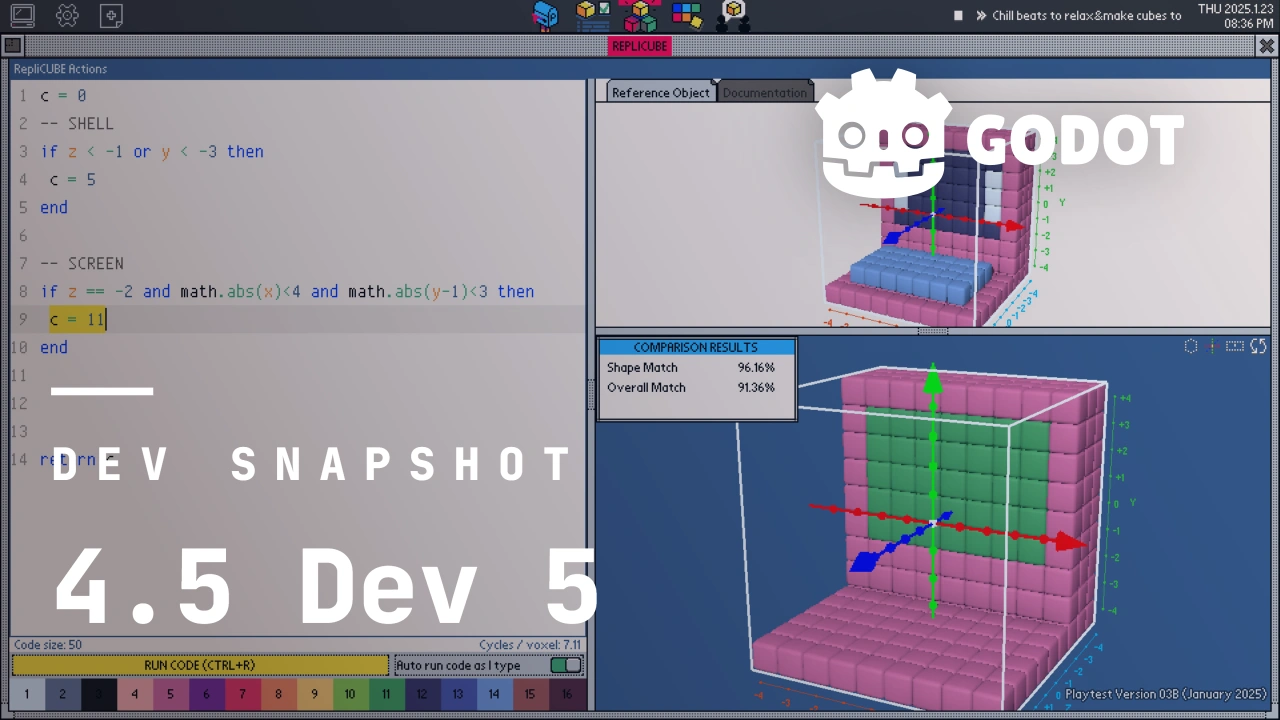Click the new file icon in the top bar

pos(111,15)
